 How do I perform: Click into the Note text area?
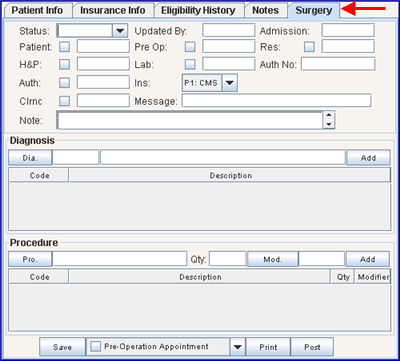tap(190, 120)
